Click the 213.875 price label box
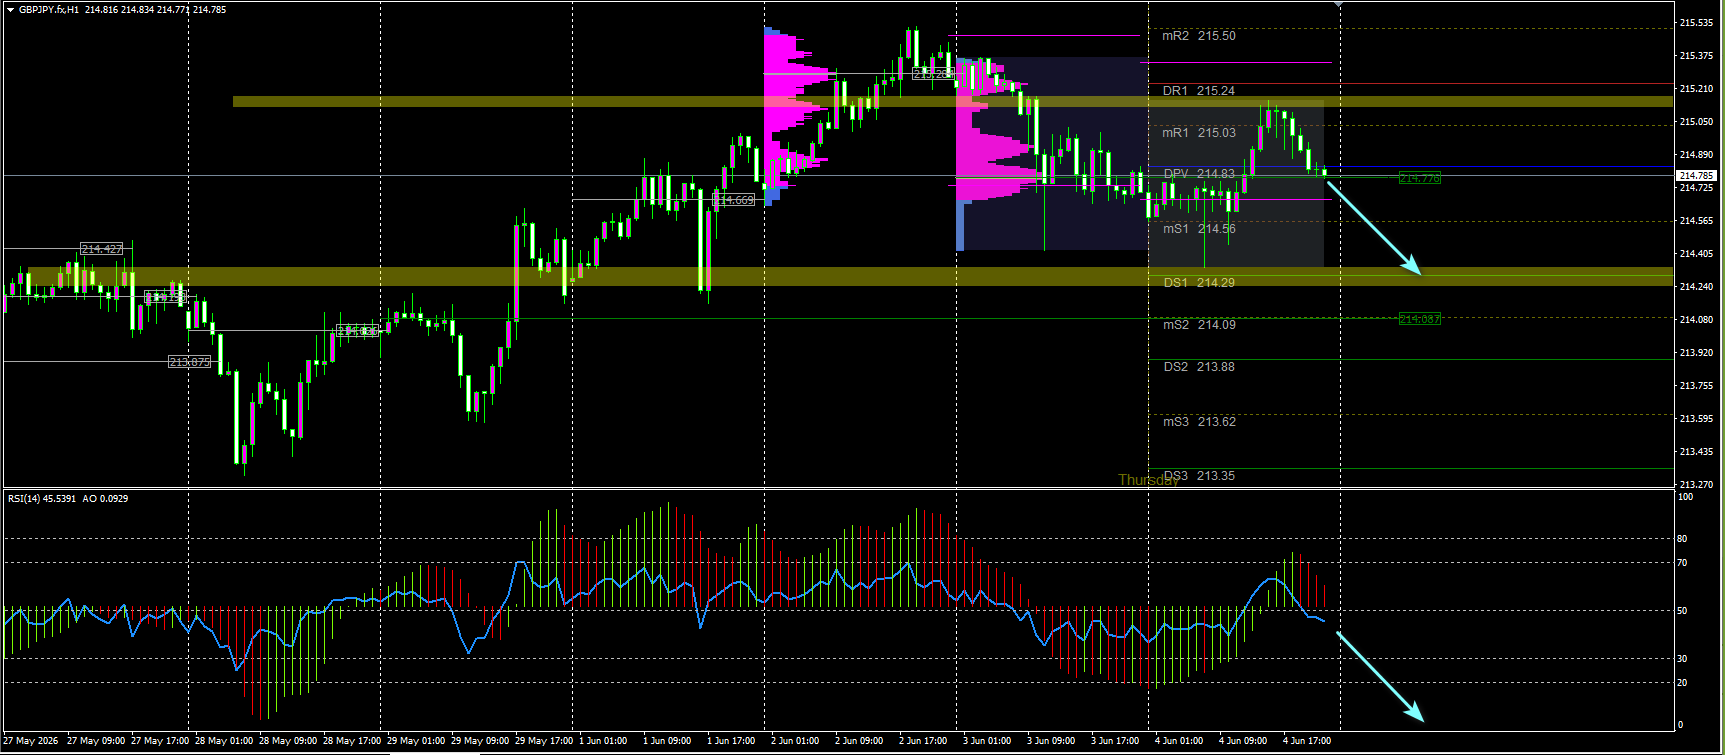 point(190,362)
